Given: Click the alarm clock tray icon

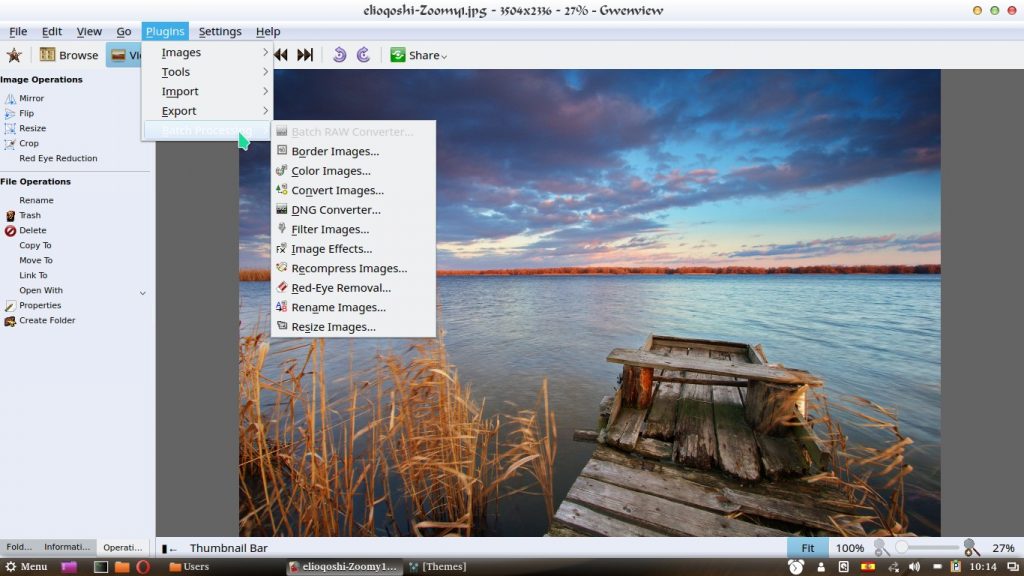Looking at the screenshot, I should [x=795, y=567].
